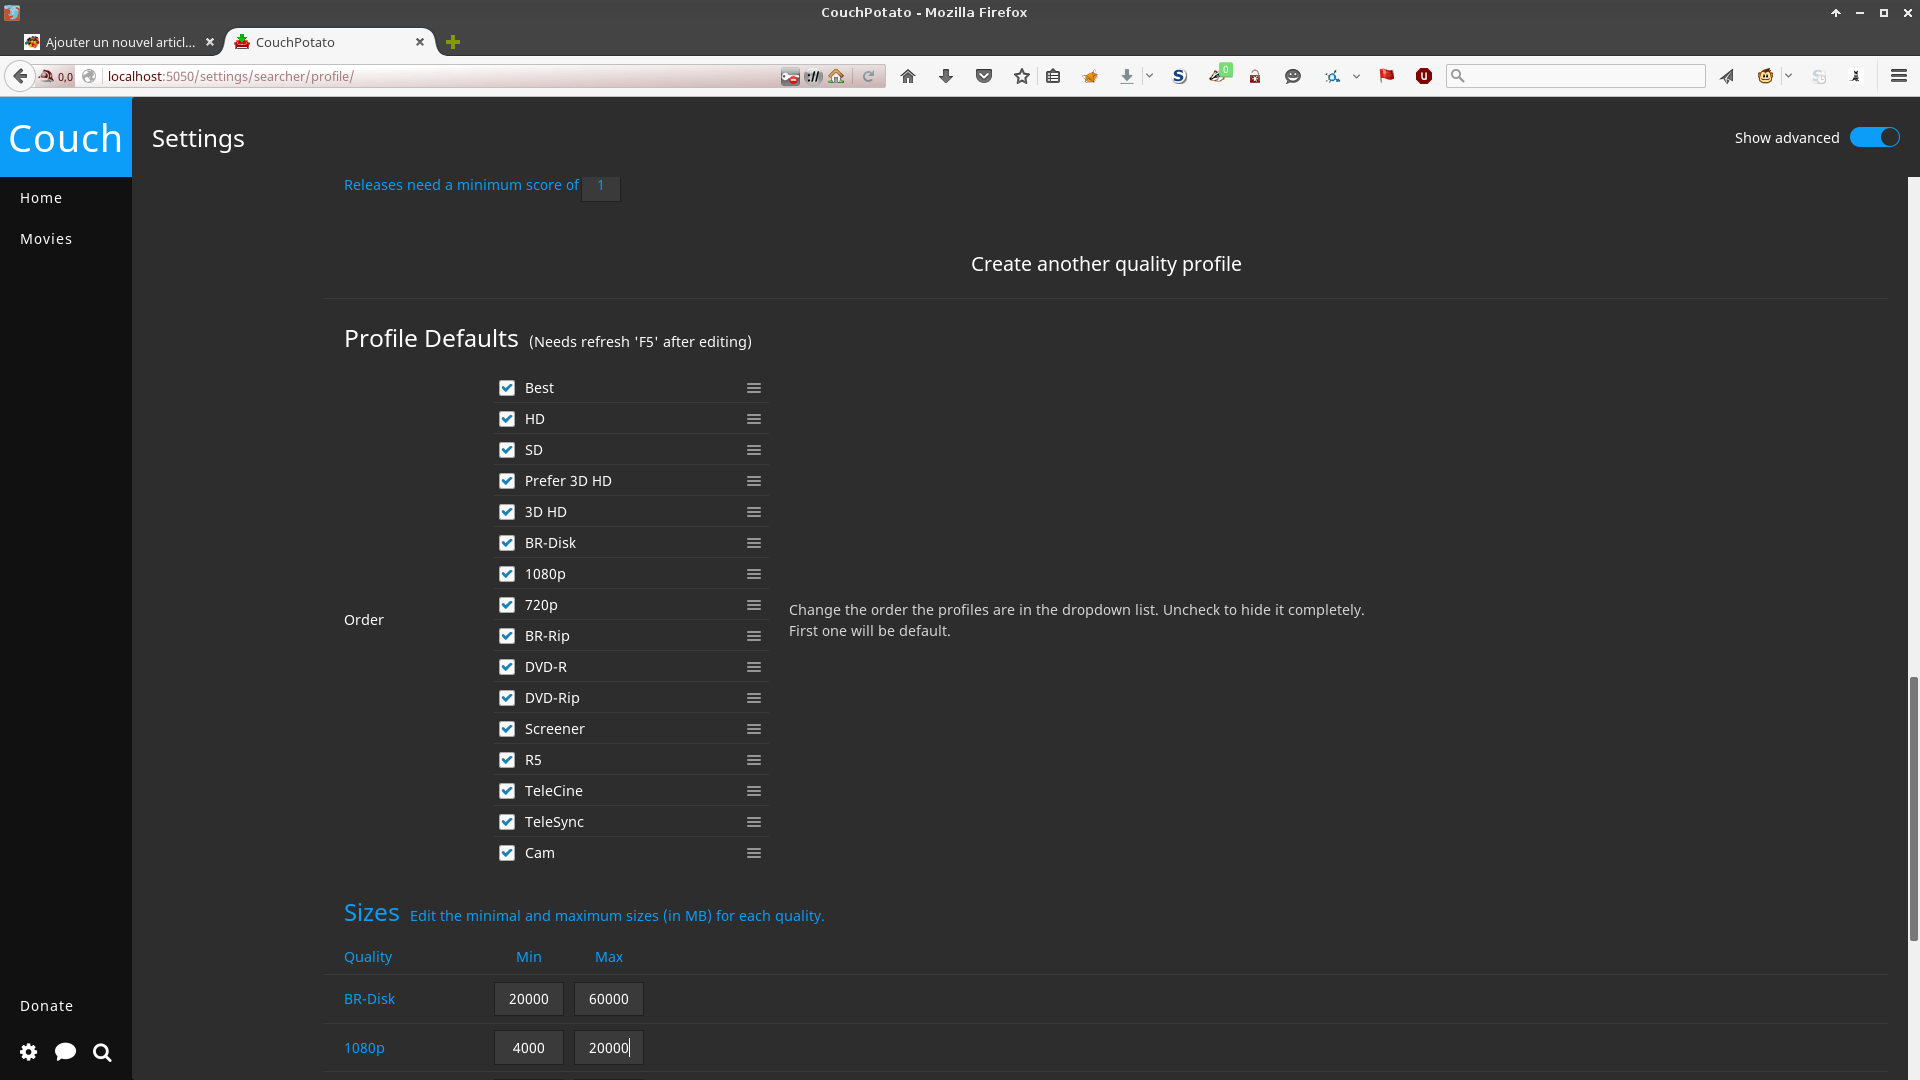The width and height of the screenshot is (1920, 1080).
Task: Open Donate in the sidebar
Action: pos(46,1006)
